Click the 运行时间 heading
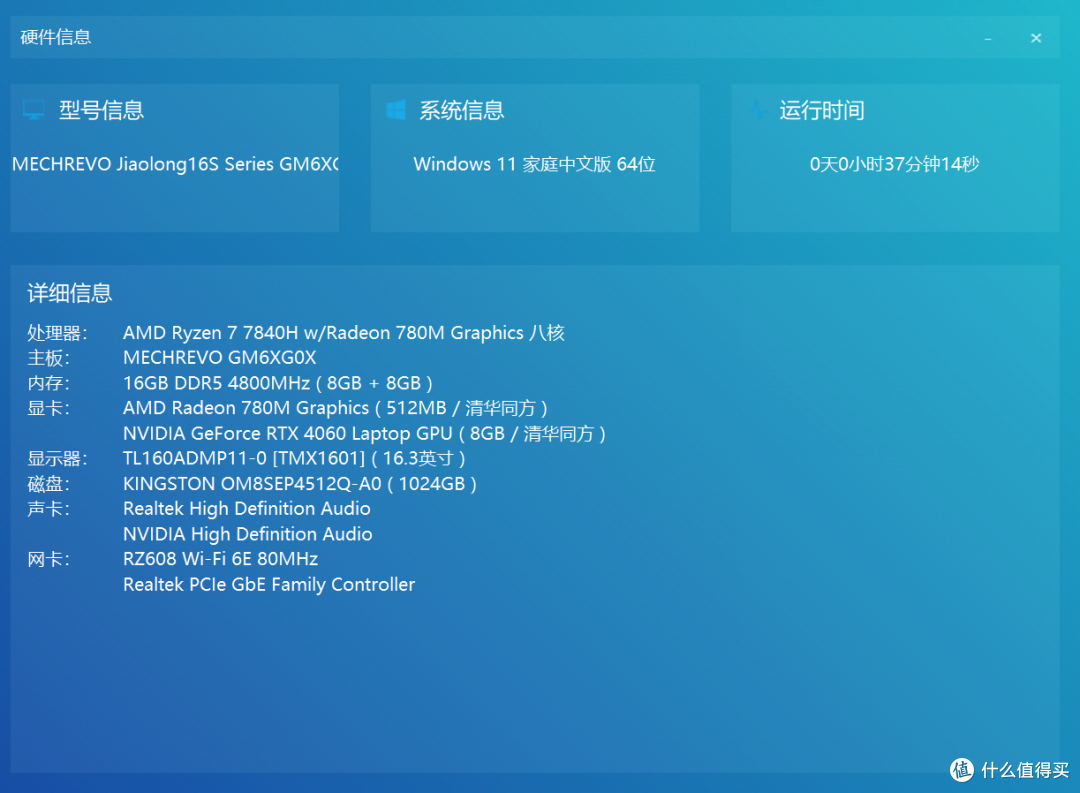This screenshot has height=793, width=1080. 822,110
